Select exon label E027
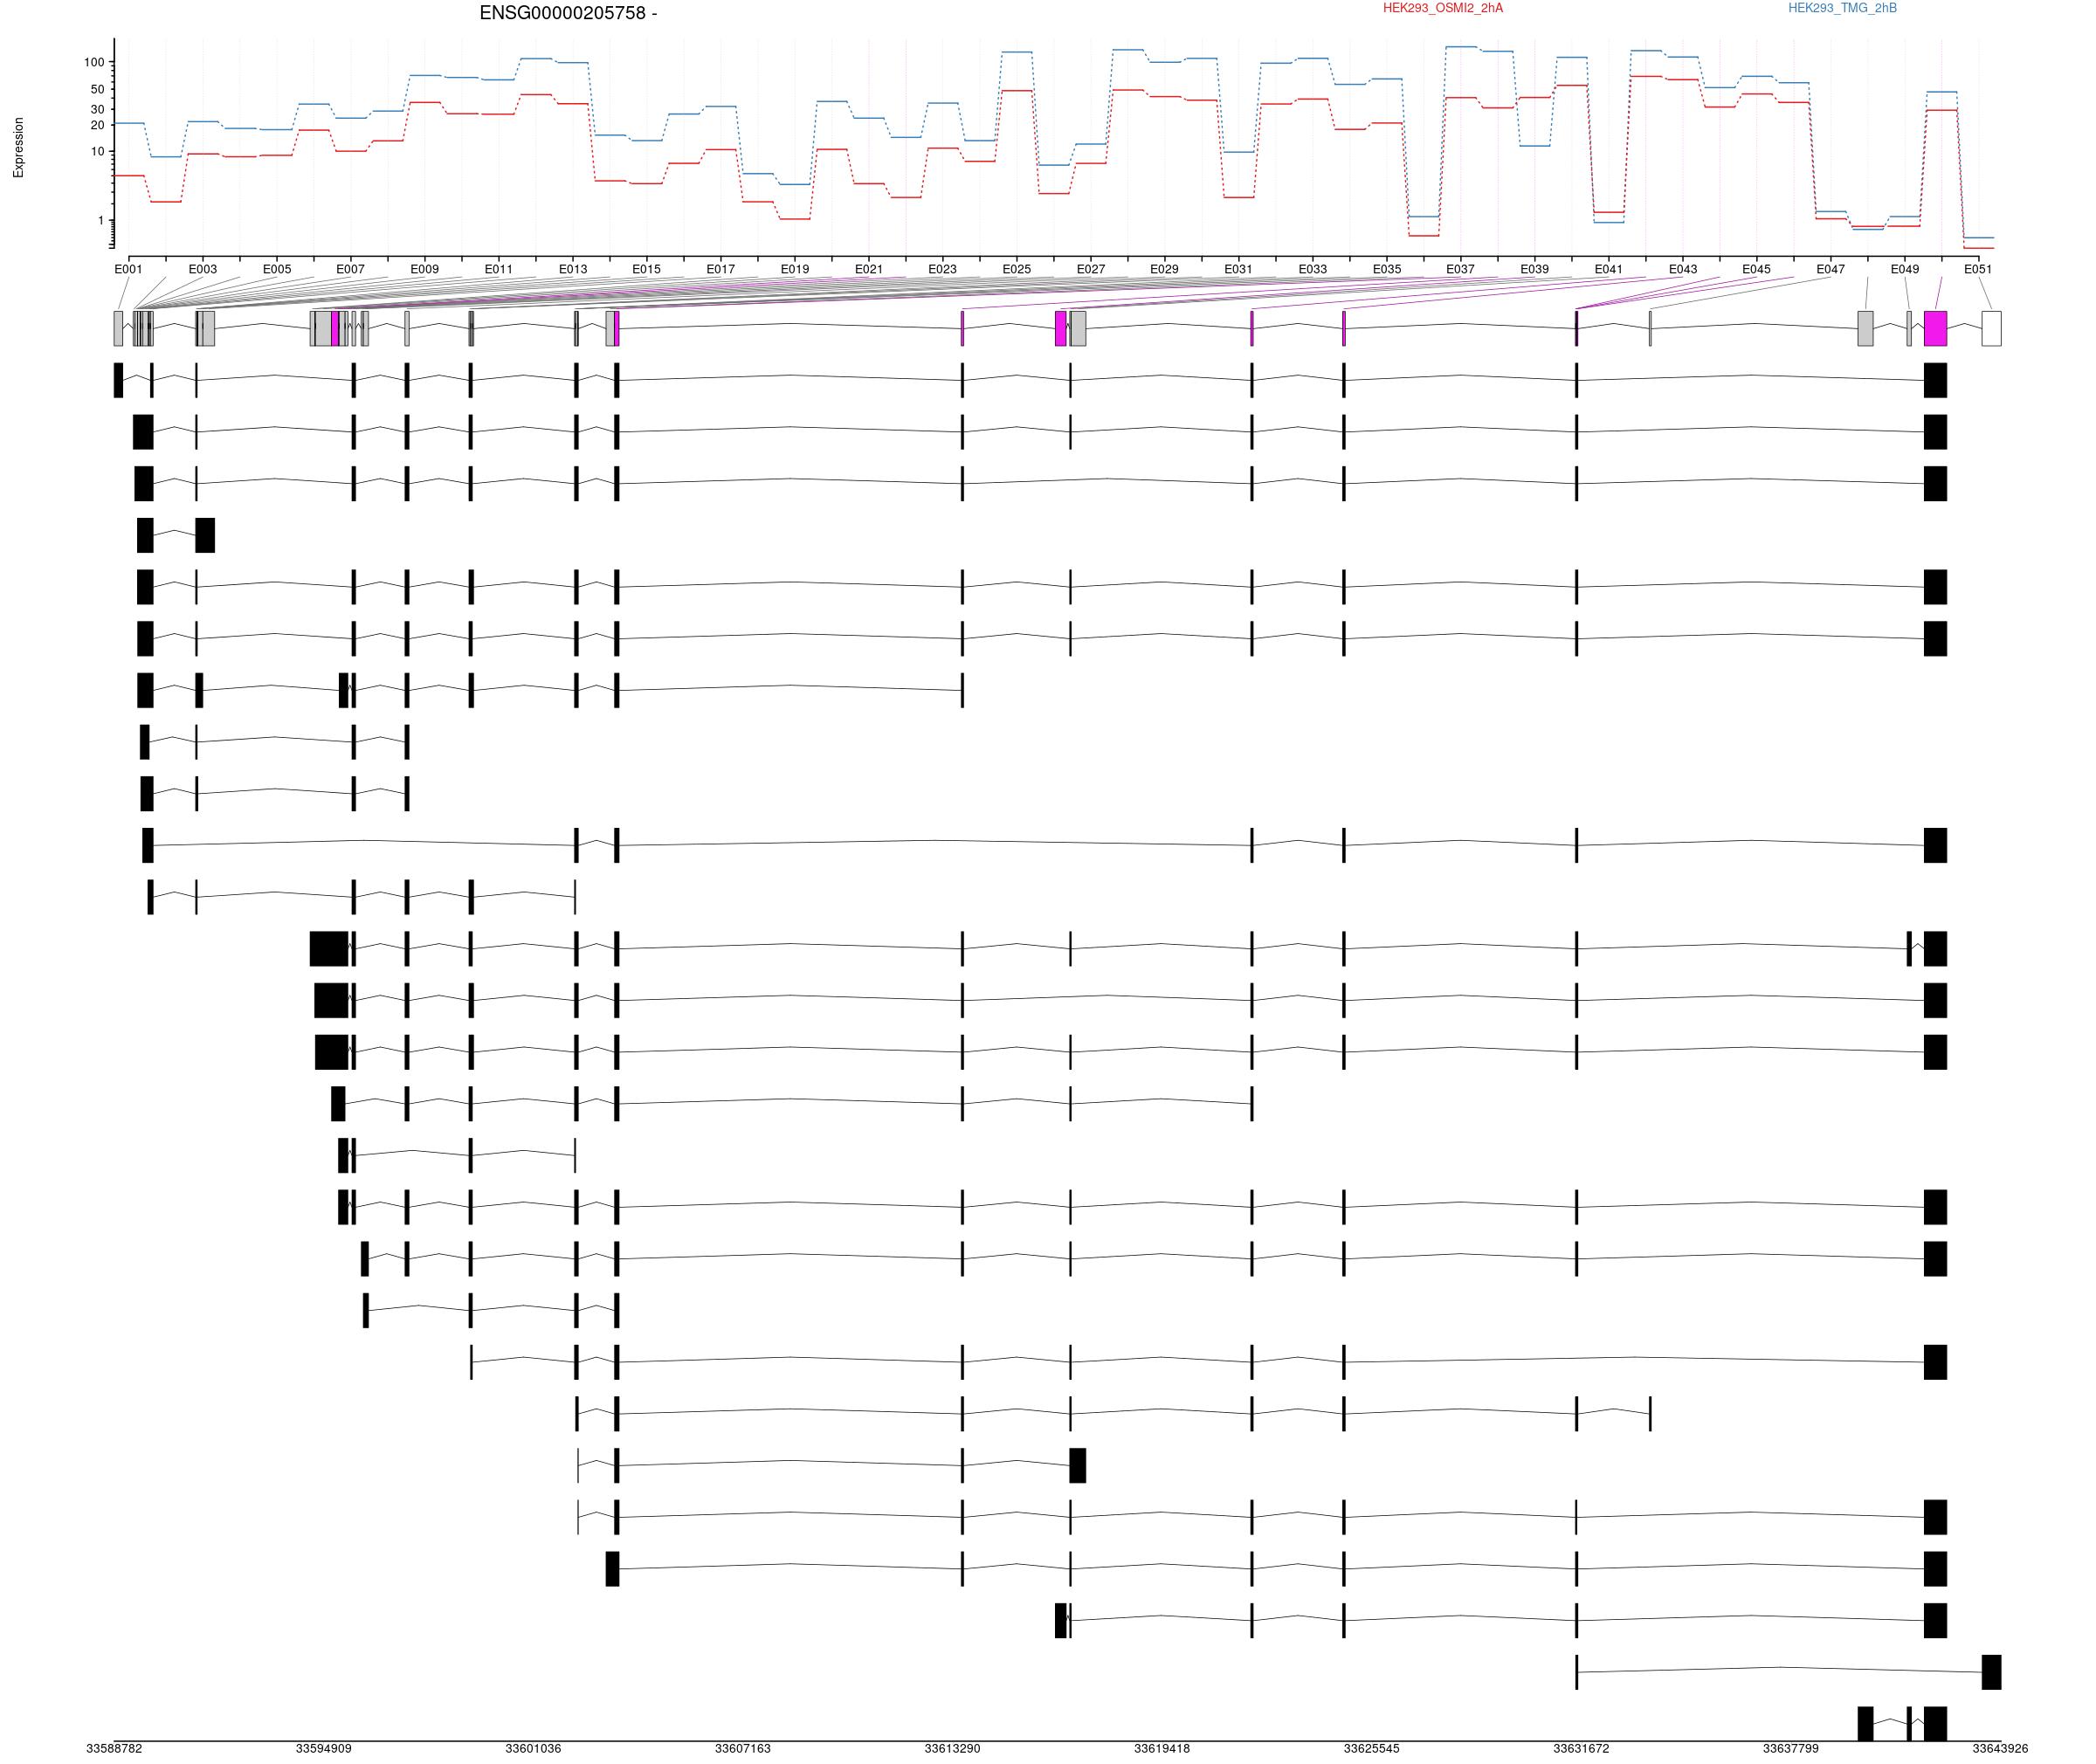The image size is (2096, 1764). click(x=1091, y=269)
